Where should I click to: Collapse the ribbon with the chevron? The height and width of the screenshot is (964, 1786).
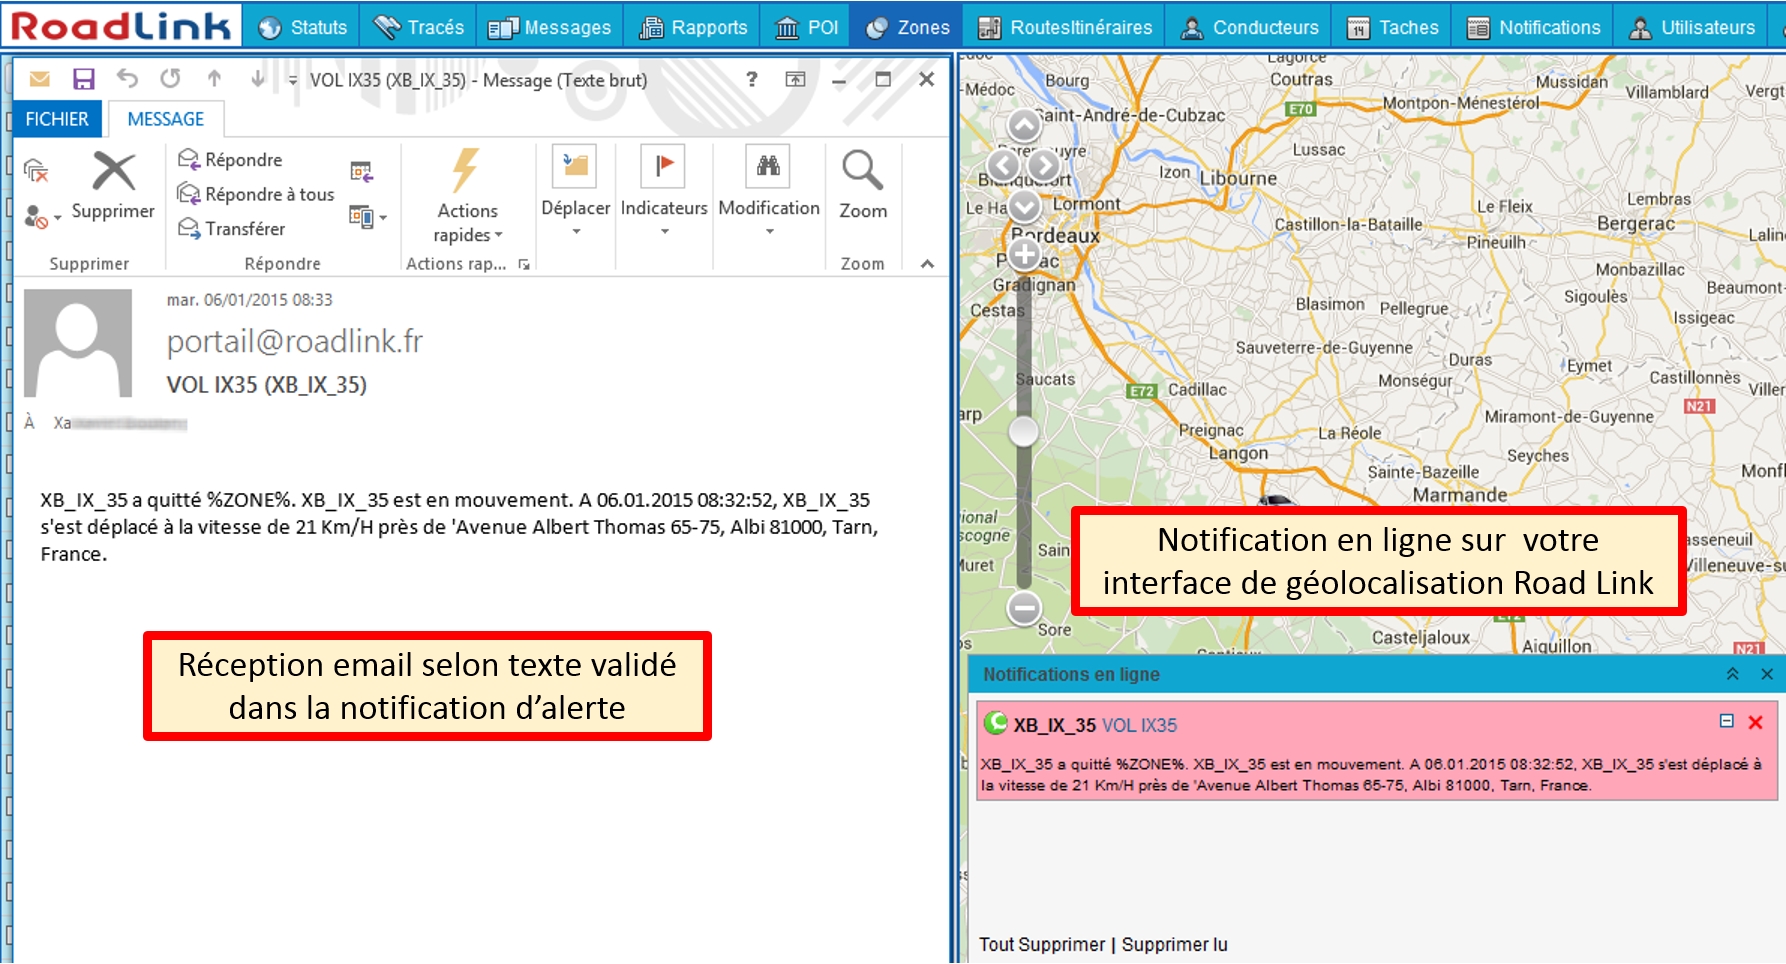[927, 264]
